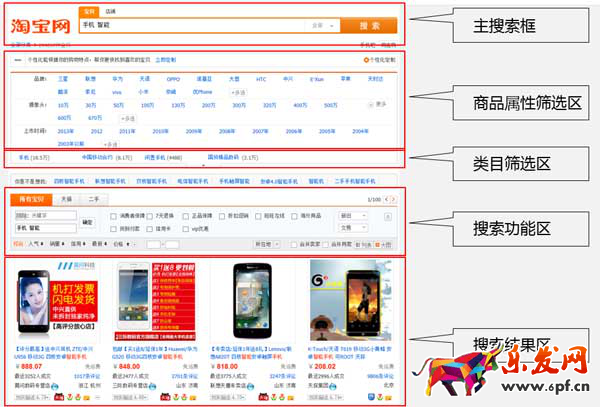Filter by brand OPPO

[173, 79]
